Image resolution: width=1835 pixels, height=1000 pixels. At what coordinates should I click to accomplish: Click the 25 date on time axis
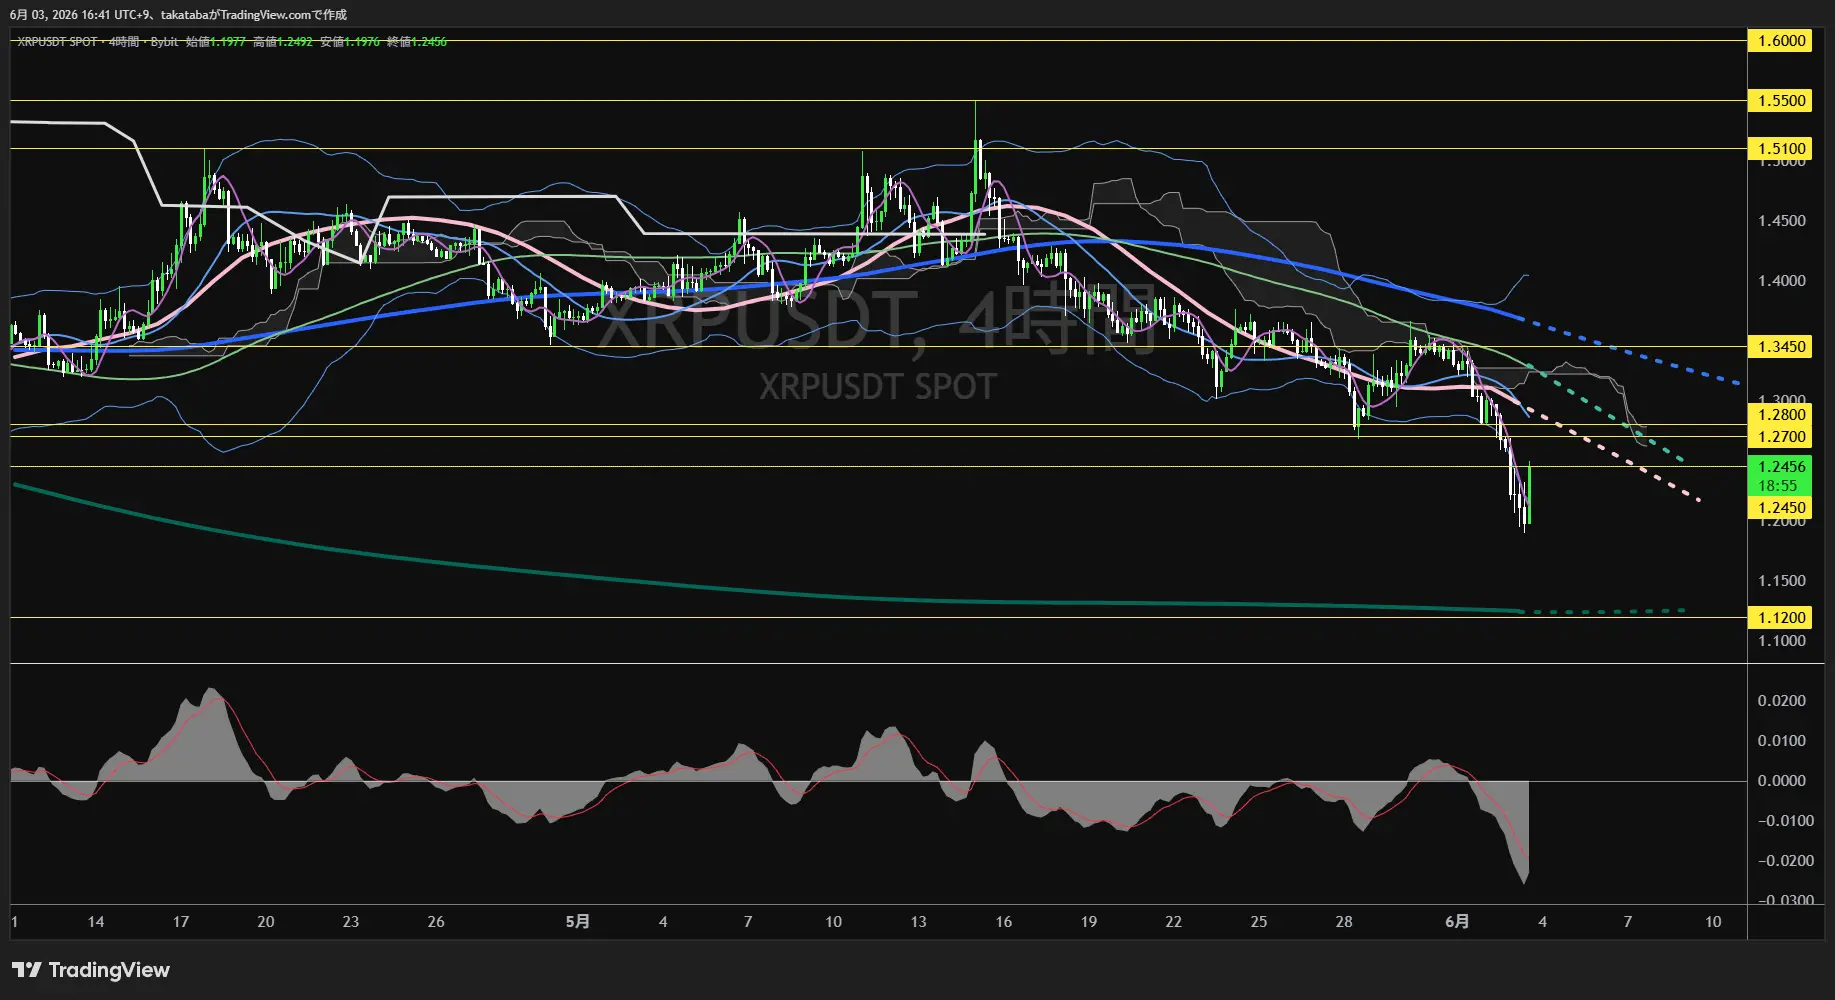pyautogui.click(x=1259, y=922)
